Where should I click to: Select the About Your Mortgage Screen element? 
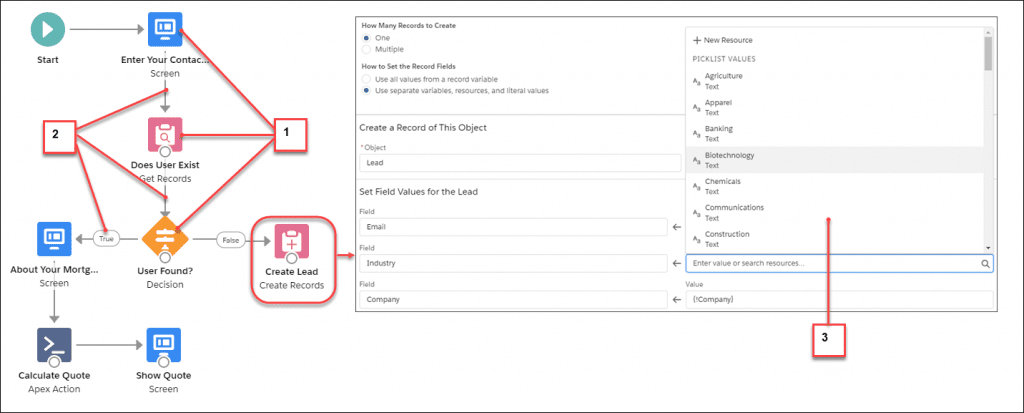(53, 239)
